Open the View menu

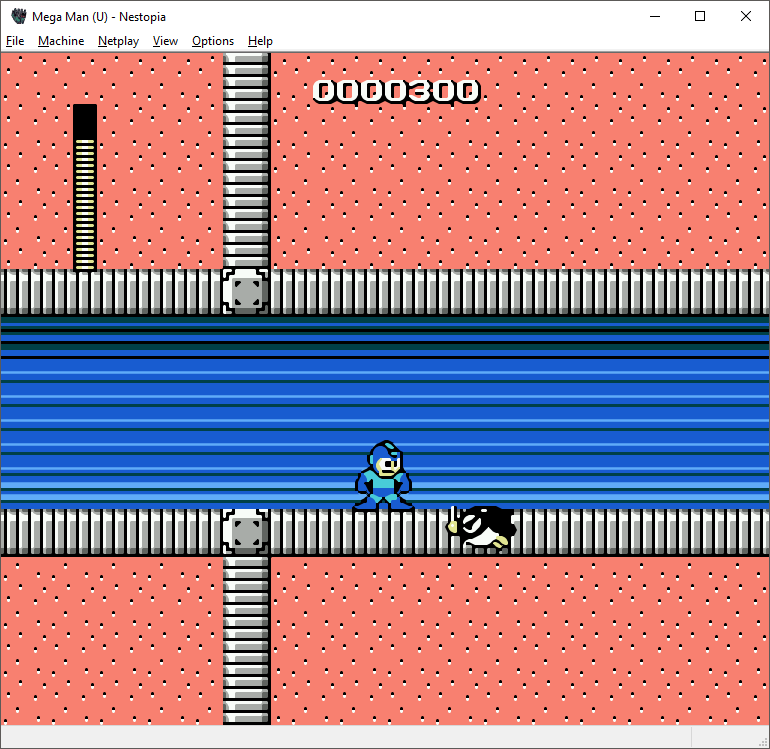pyautogui.click(x=165, y=41)
